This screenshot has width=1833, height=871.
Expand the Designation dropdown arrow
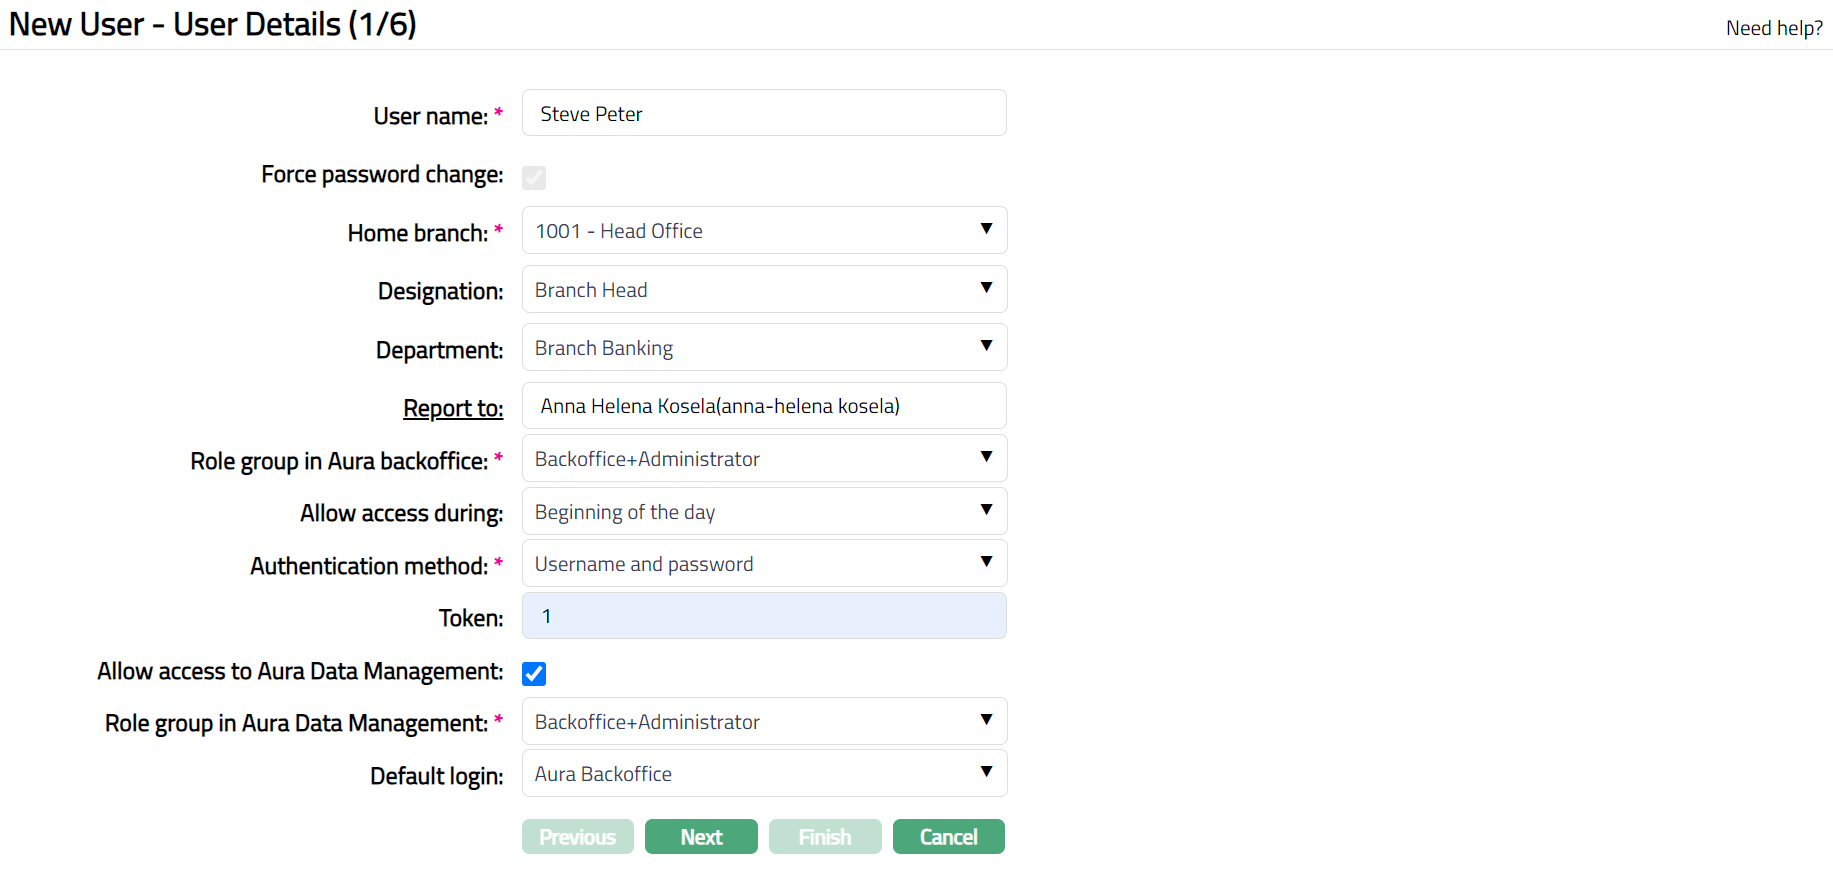click(x=985, y=288)
